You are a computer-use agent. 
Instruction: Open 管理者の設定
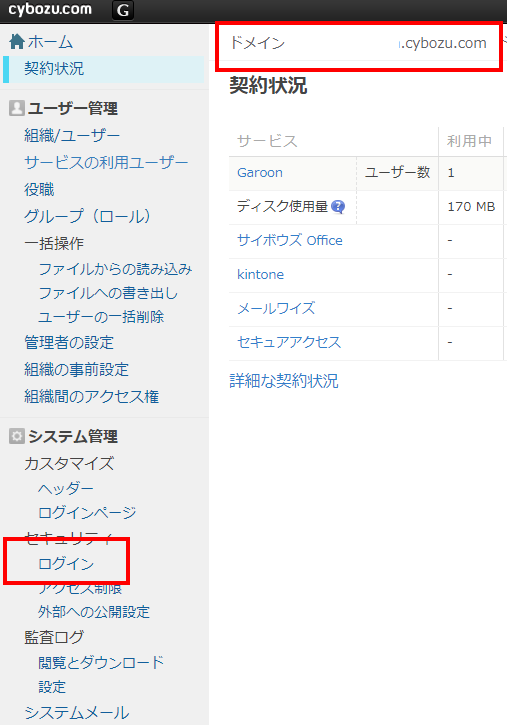coord(69,343)
